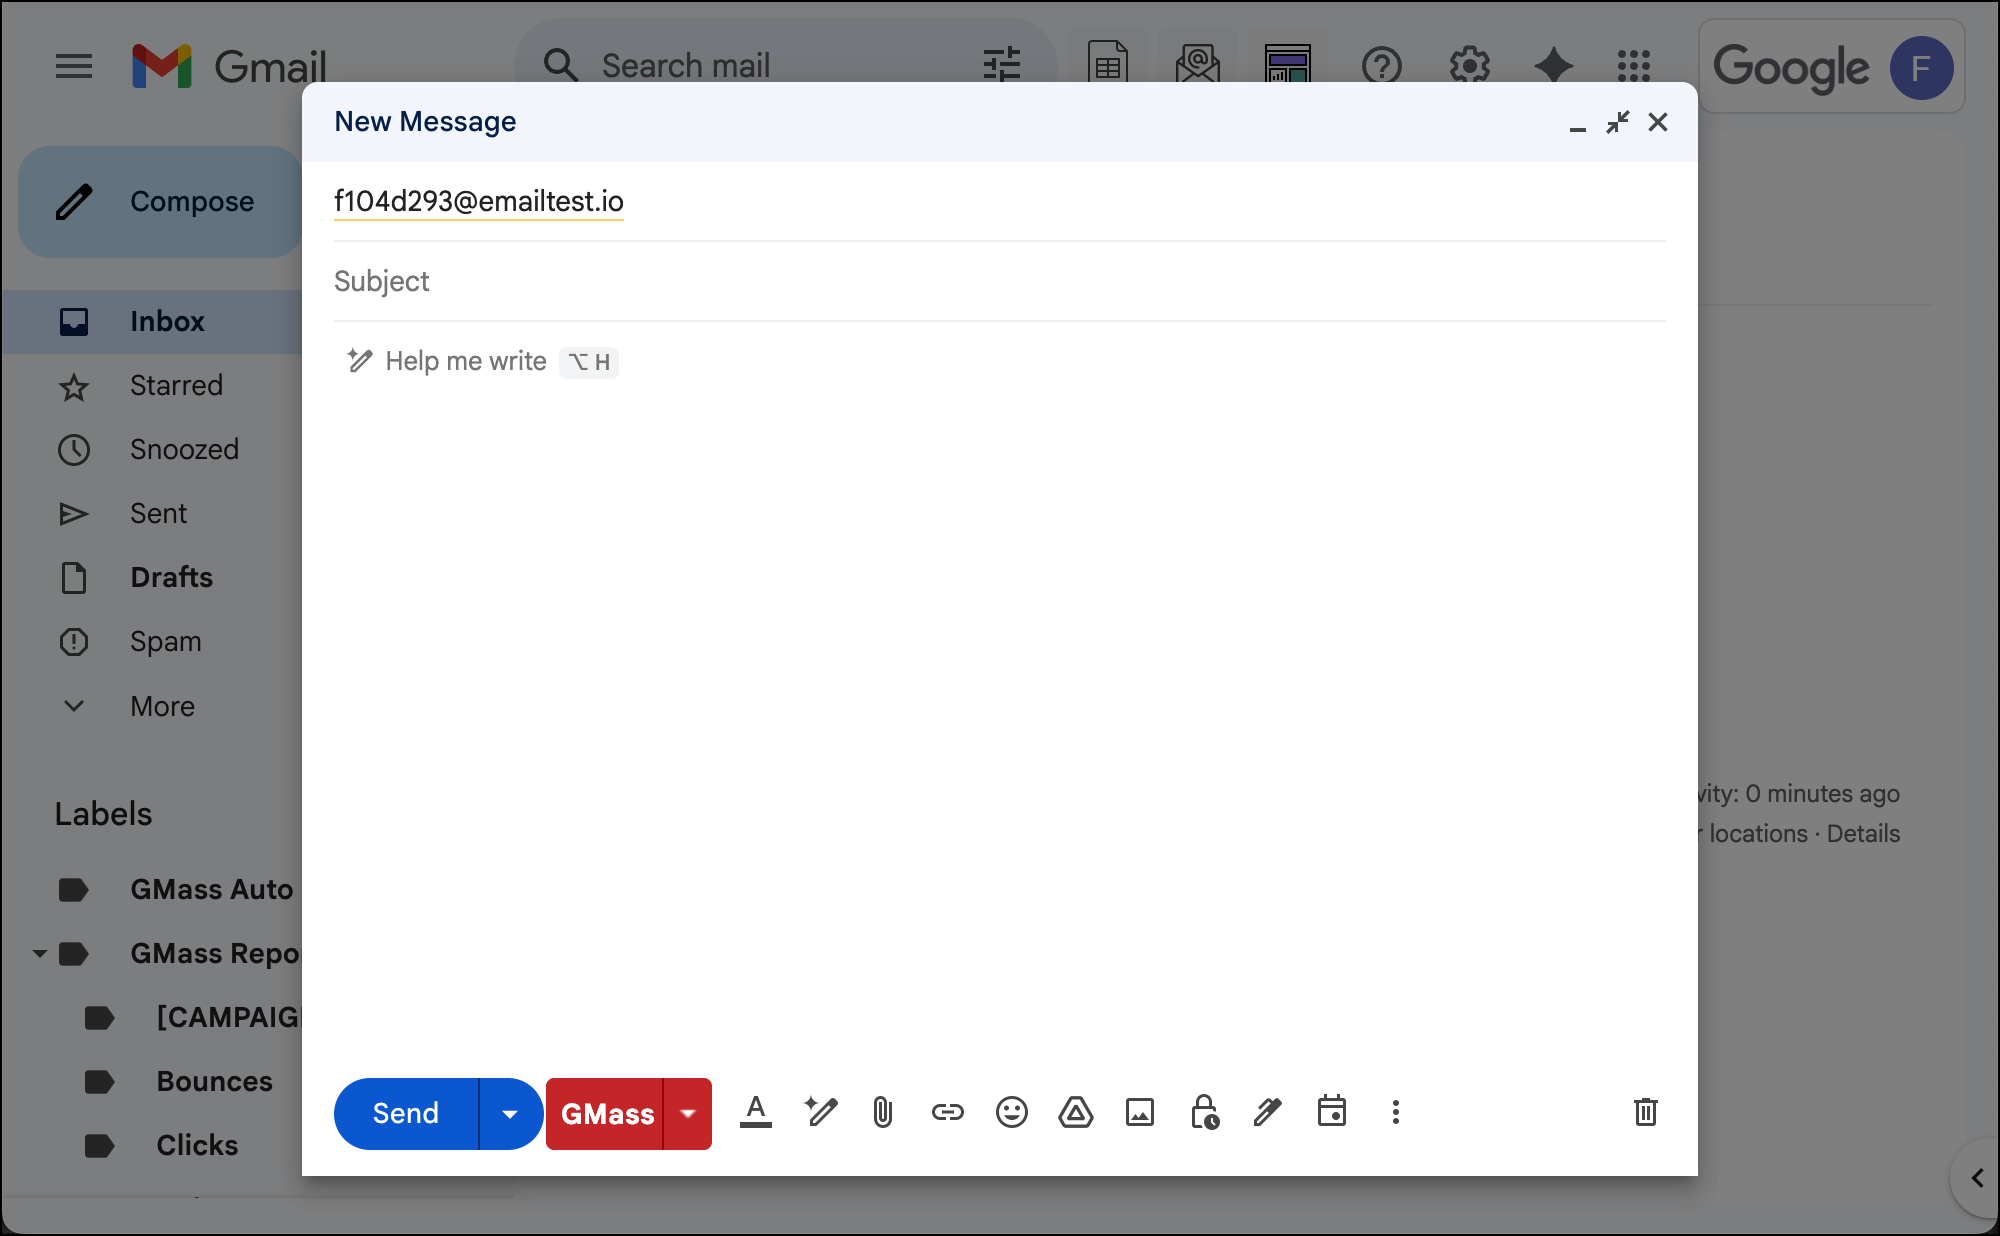The image size is (2000, 1236).
Task: Collapse the GMass Reports label
Action: pos(40,953)
